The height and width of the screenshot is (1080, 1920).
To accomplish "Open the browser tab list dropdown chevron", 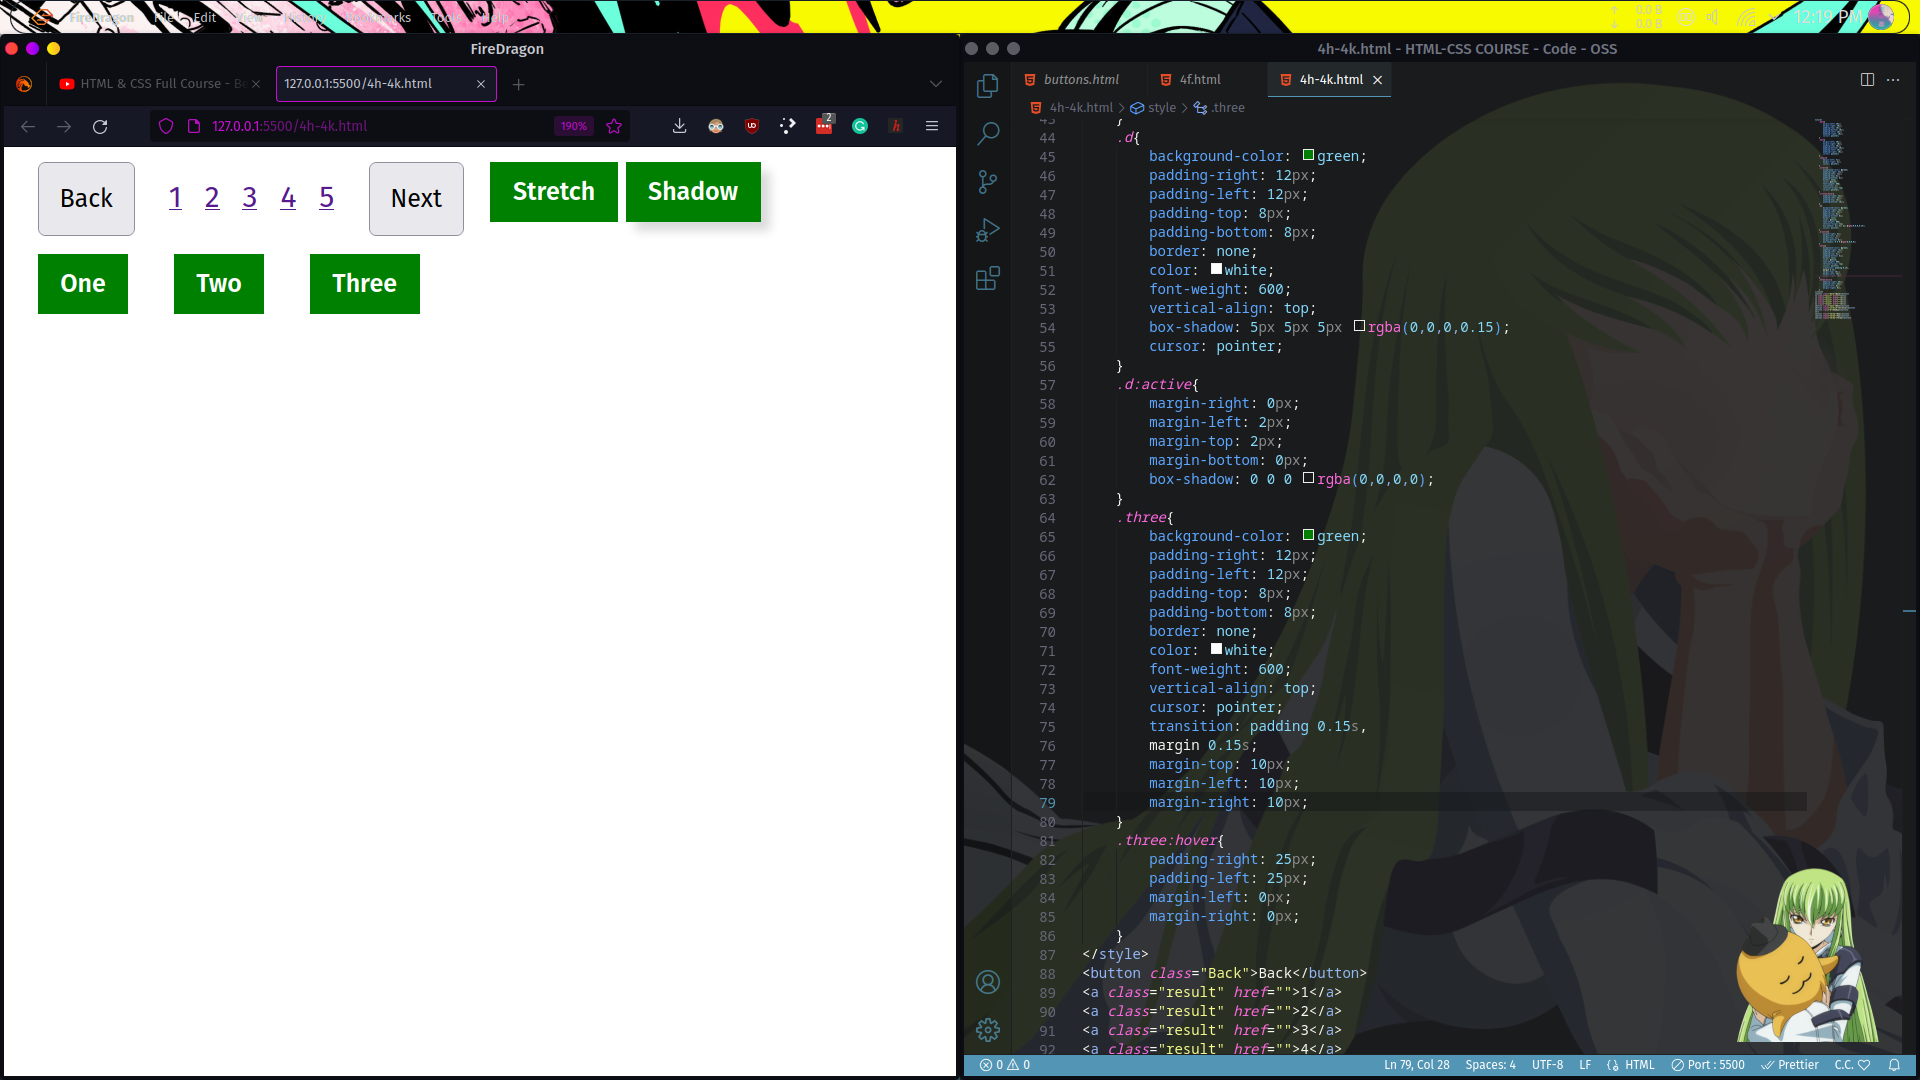I will coord(936,83).
